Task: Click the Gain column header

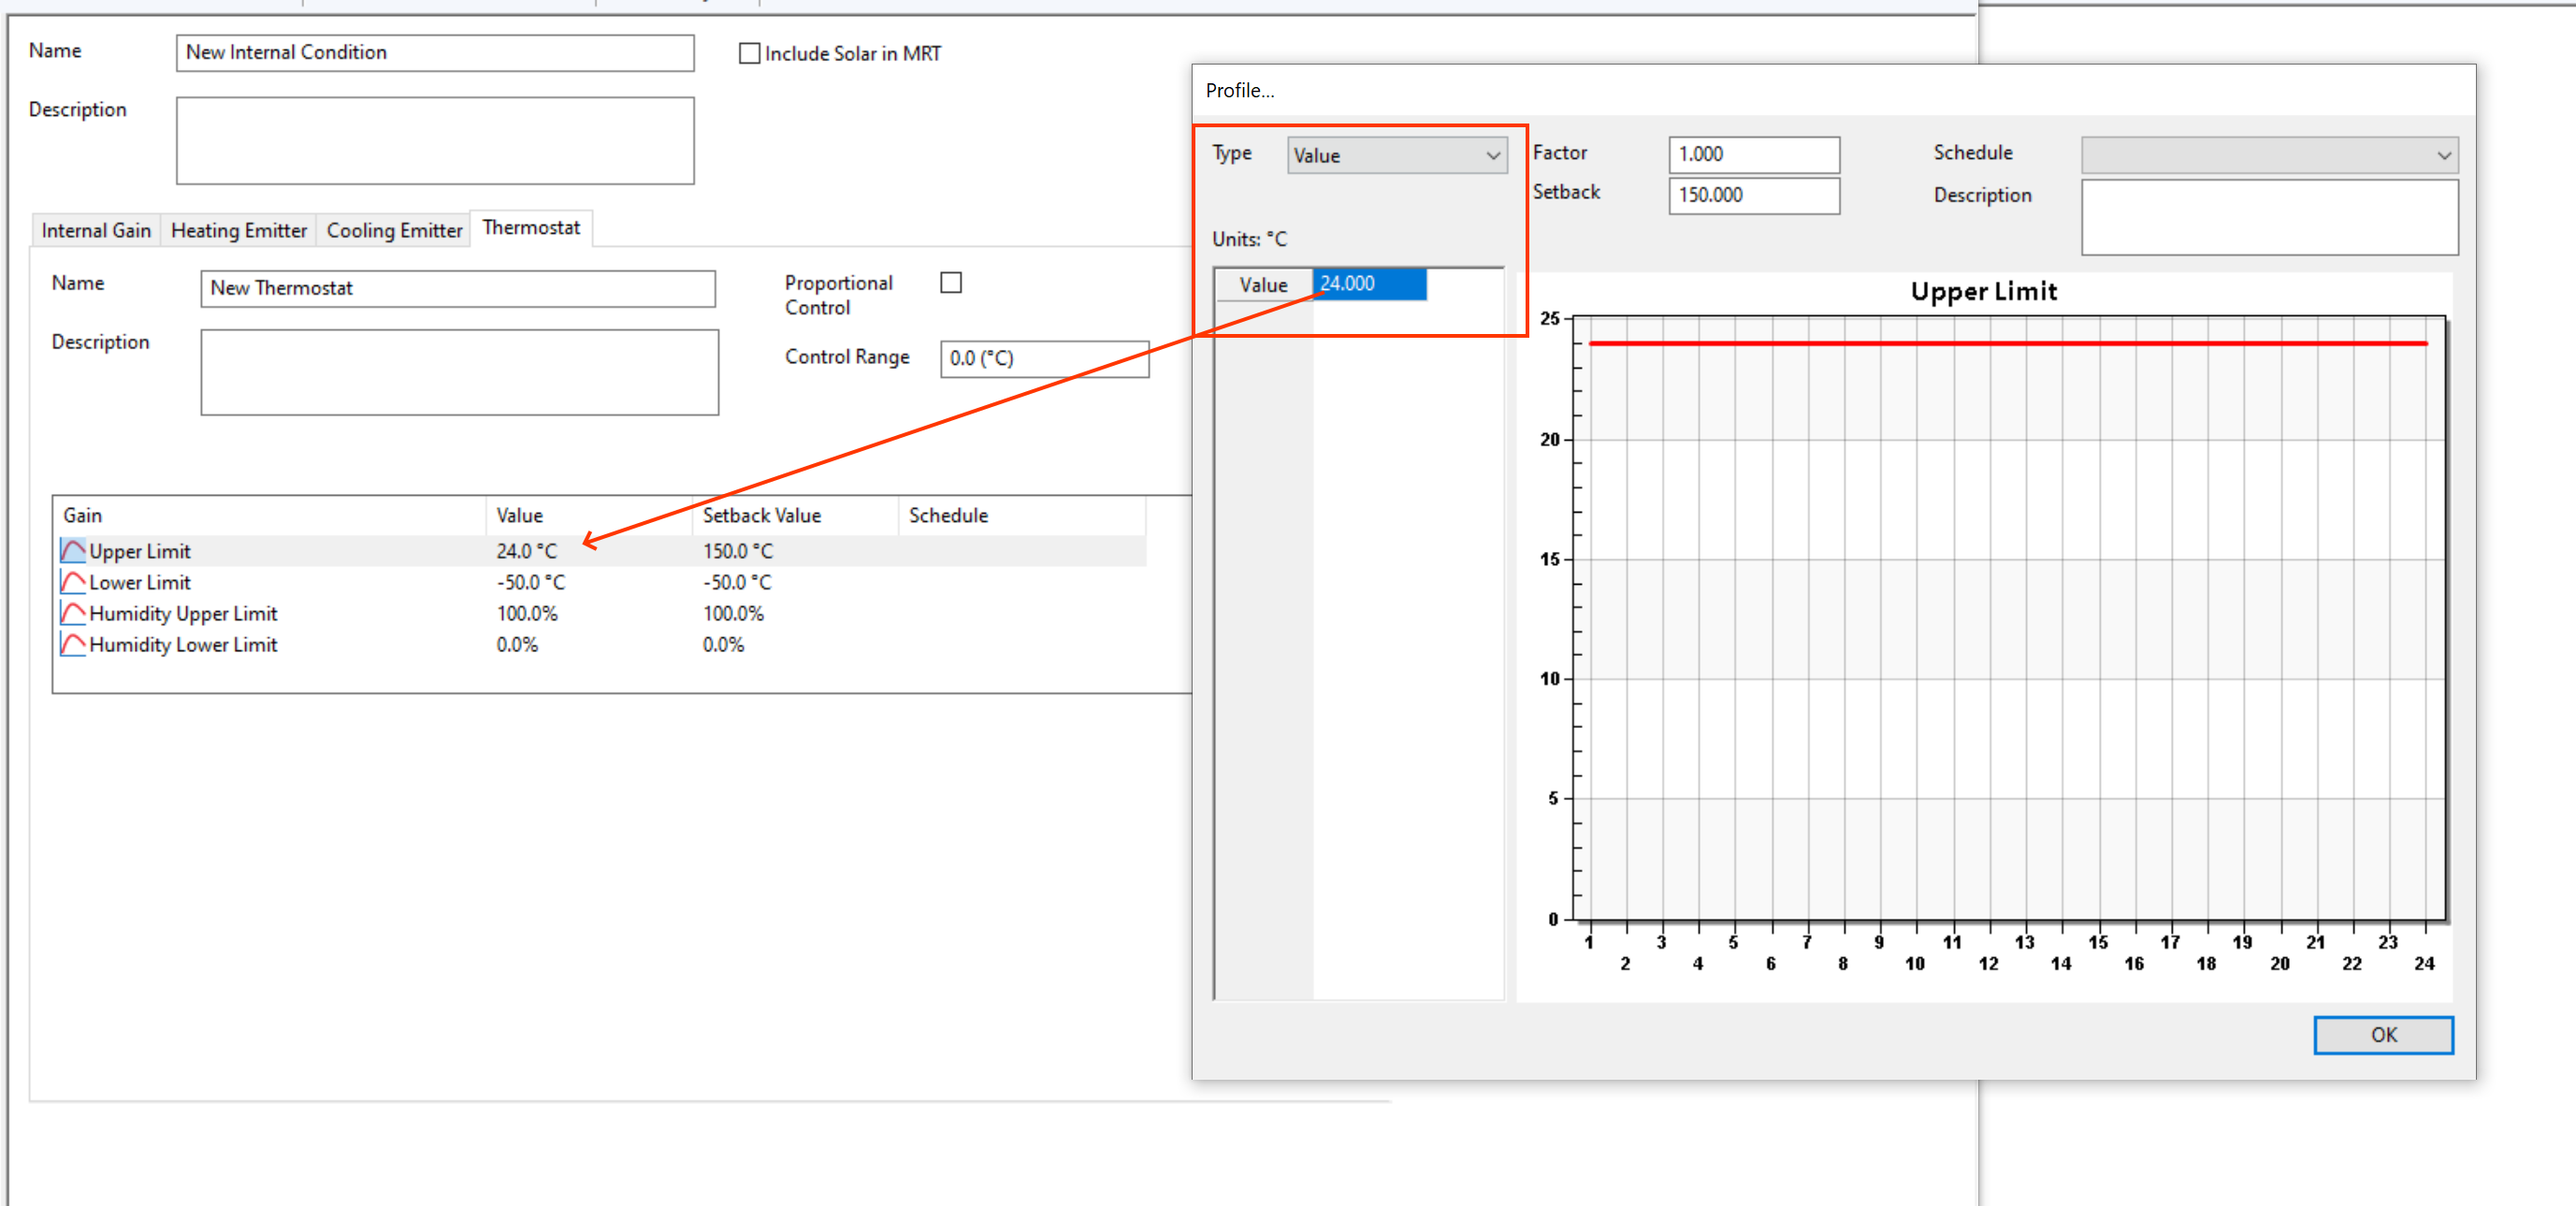Action: coord(270,515)
